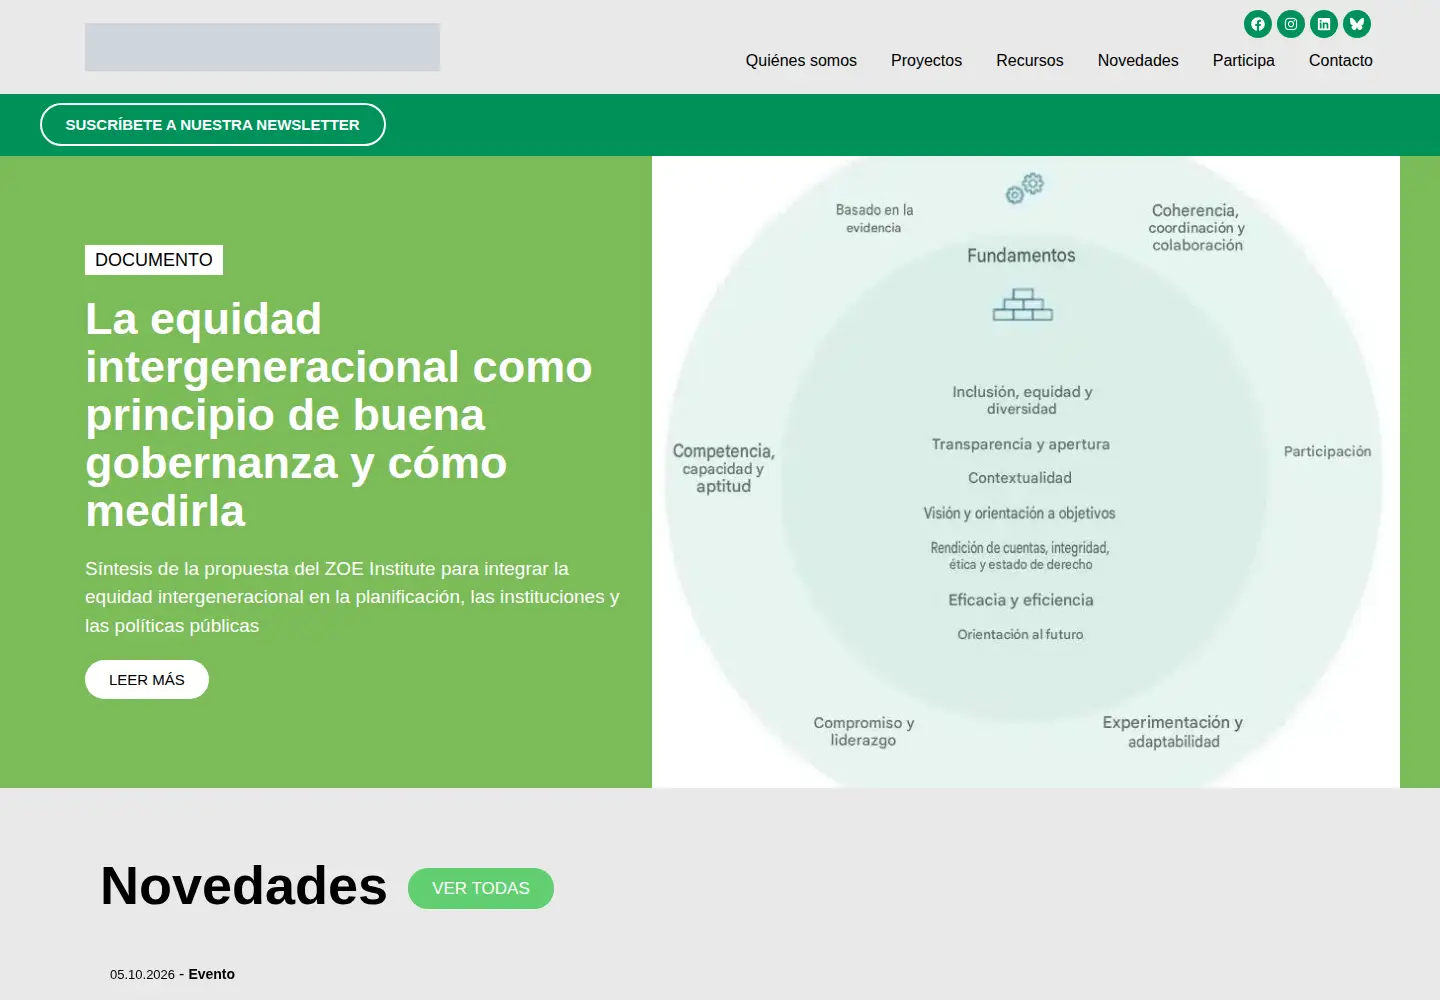The height and width of the screenshot is (1000, 1440).
Task: Click the Fundamentos label in the diagram
Action: pyautogui.click(x=1021, y=256)
